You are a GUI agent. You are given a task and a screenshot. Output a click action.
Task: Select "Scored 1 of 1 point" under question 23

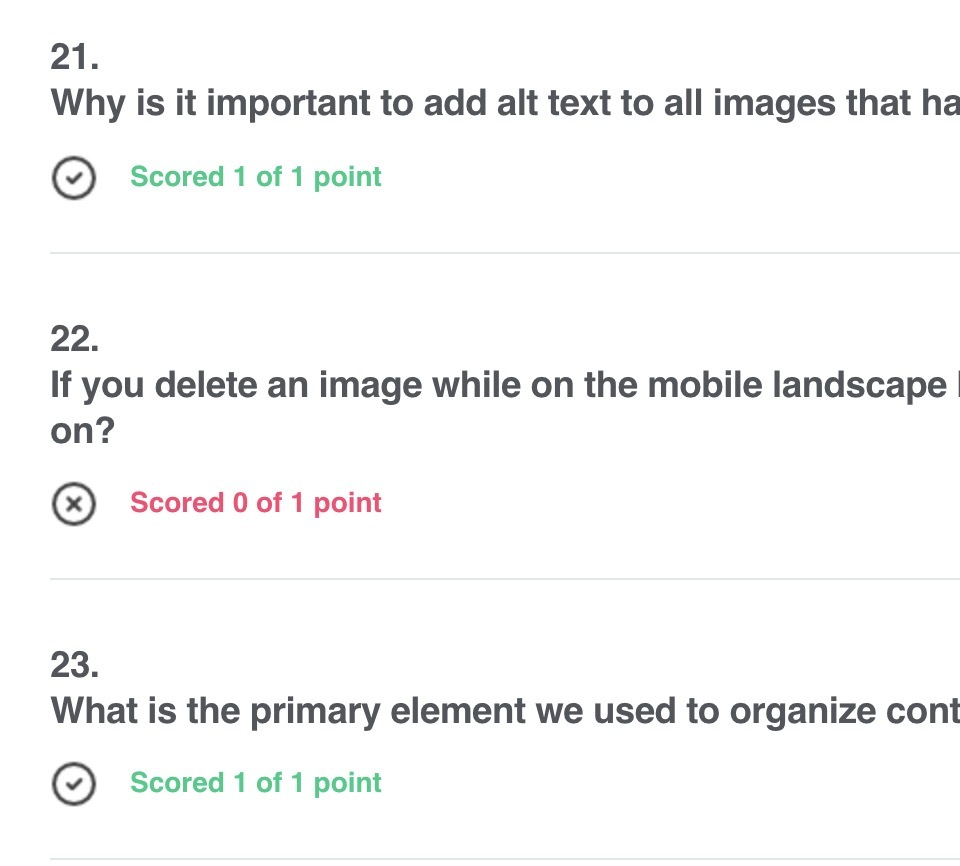(256, 783)
